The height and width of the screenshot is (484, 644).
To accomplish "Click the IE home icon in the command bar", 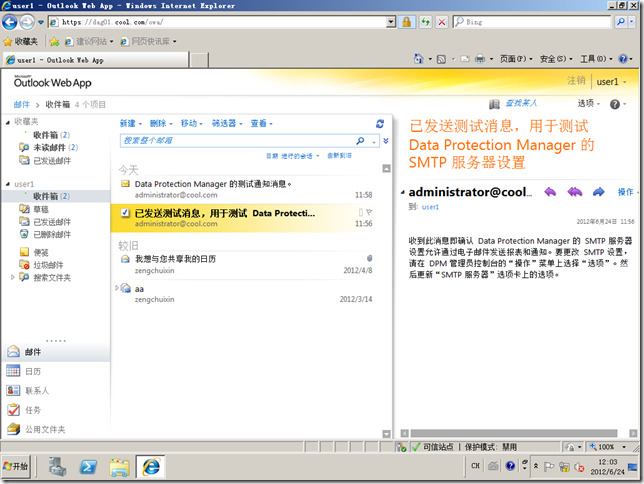I will (x=418, y=59).
